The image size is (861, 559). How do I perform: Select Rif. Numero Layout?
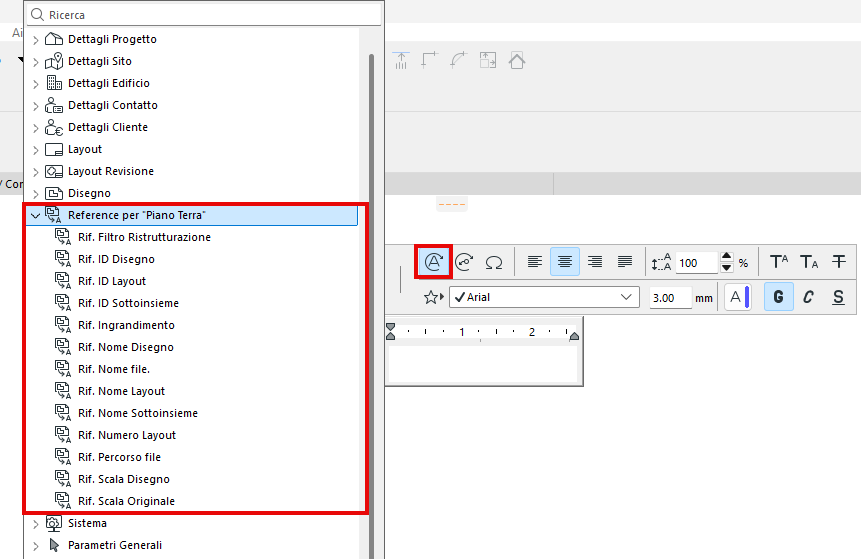(x=126, y=435)
